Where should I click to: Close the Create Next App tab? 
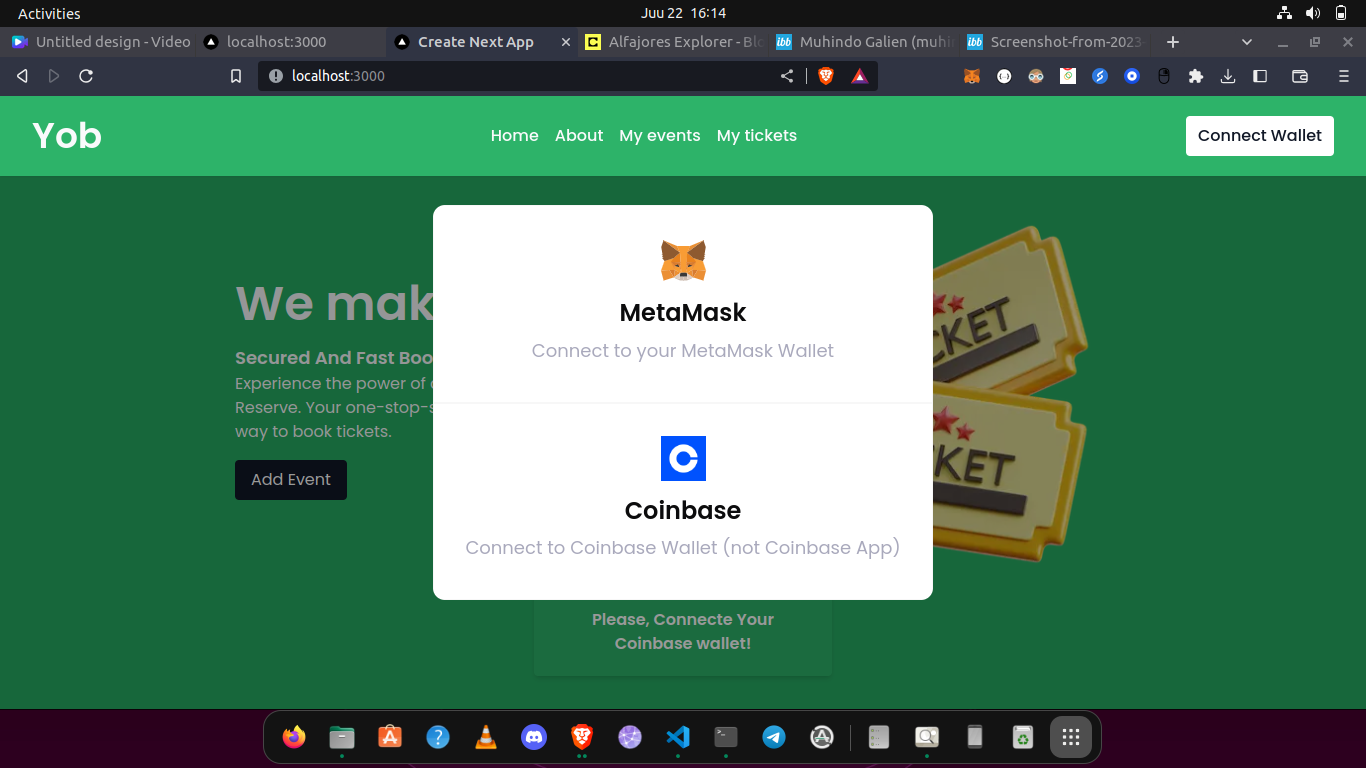tap(566, 42)
